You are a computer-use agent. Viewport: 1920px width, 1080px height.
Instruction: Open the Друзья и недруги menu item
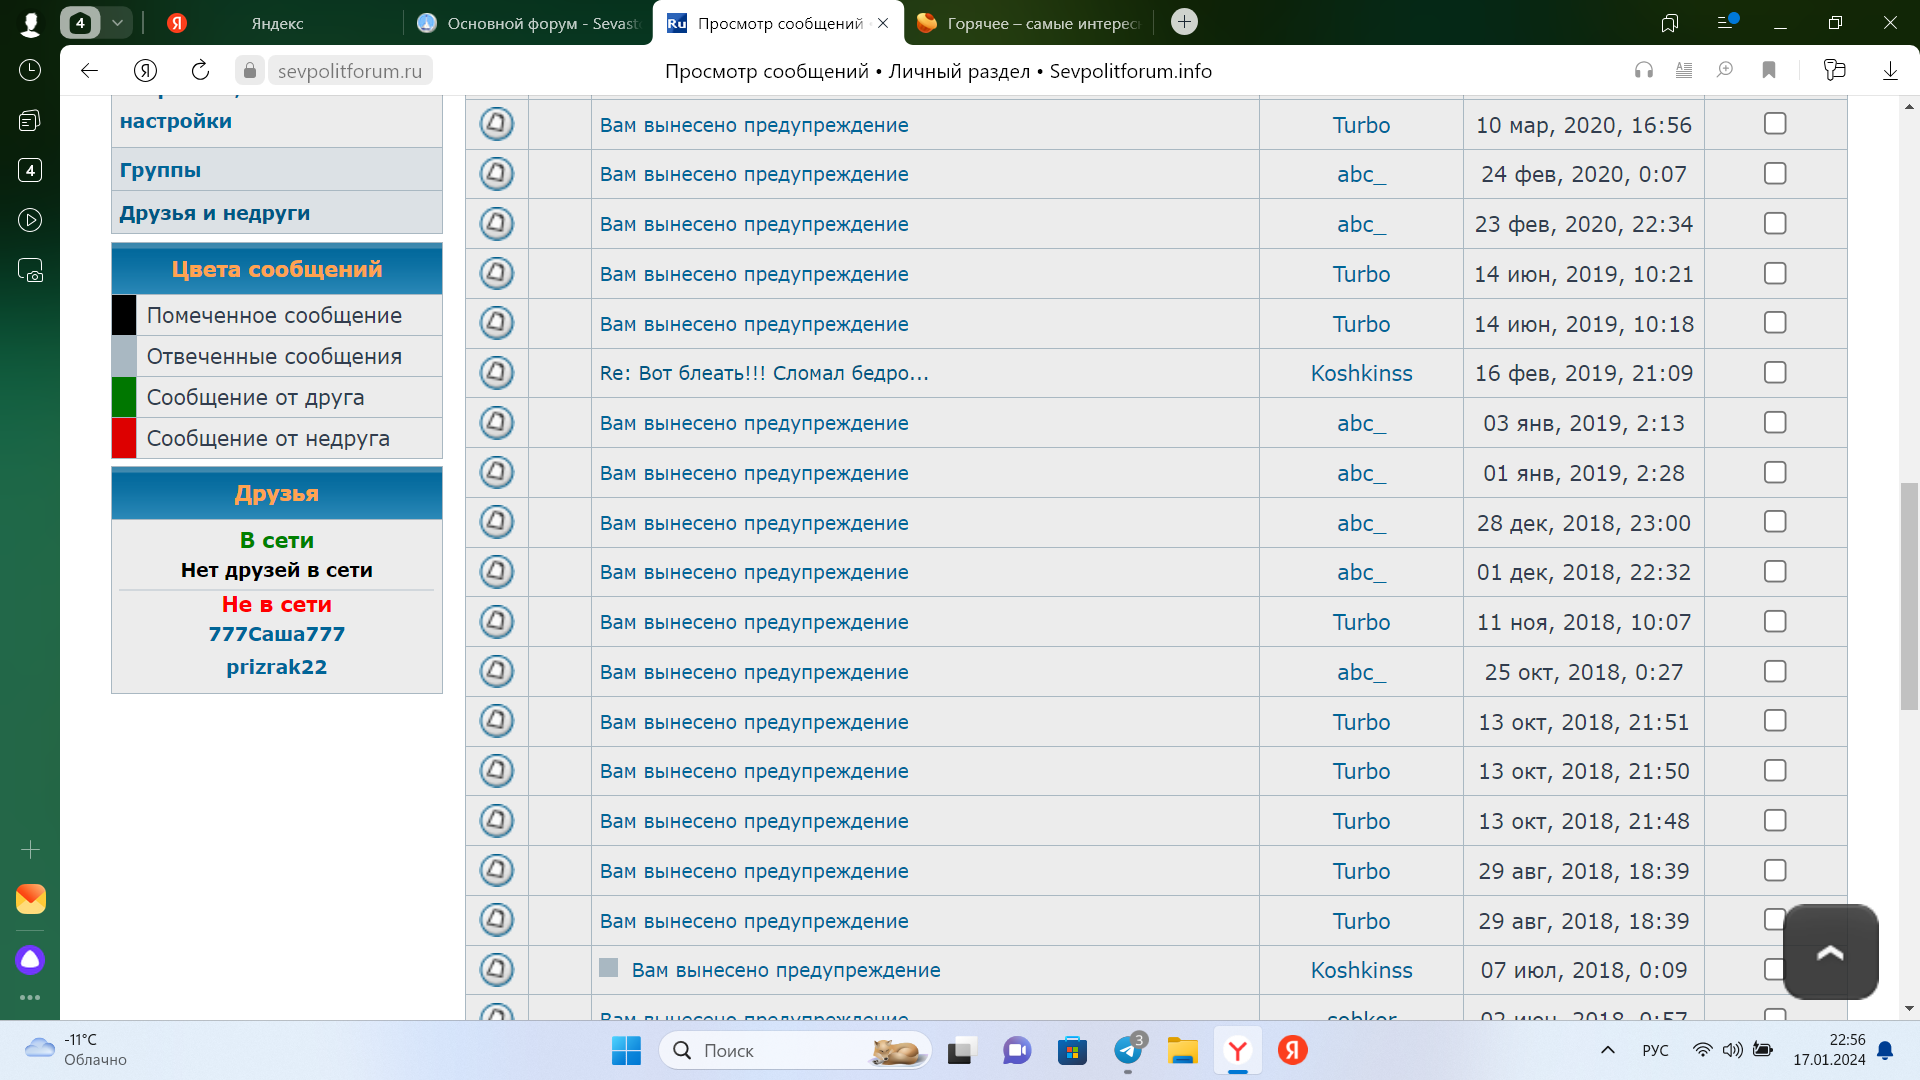click(x=214, y=213)
